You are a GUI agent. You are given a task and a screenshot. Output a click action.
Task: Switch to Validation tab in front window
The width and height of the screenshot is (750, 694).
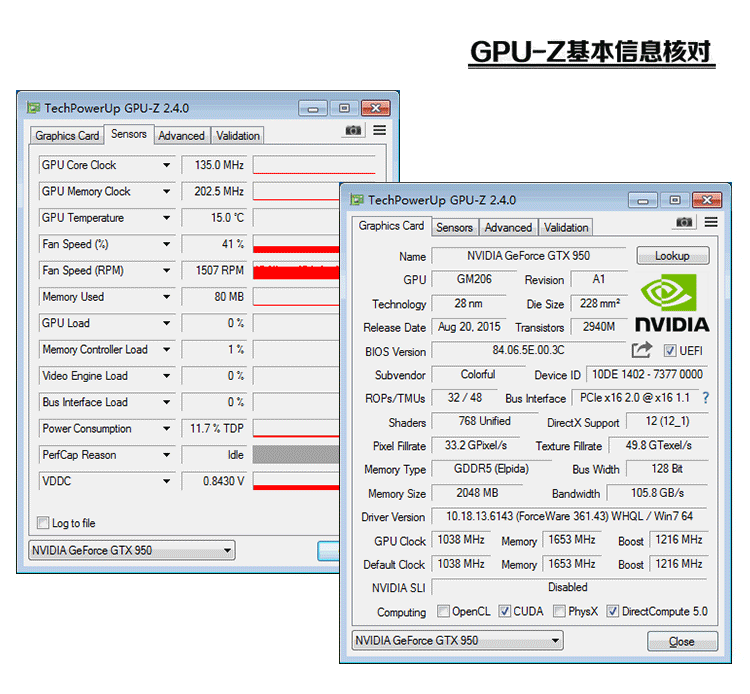tap(566, 228)
